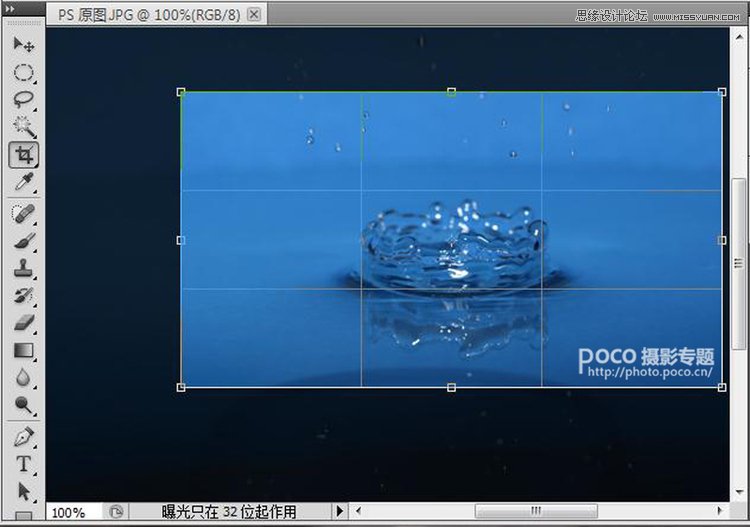Select the Gradient tool
Viewport: 750px width, 527px height.
pyautogui.click(x=23, y=351)
